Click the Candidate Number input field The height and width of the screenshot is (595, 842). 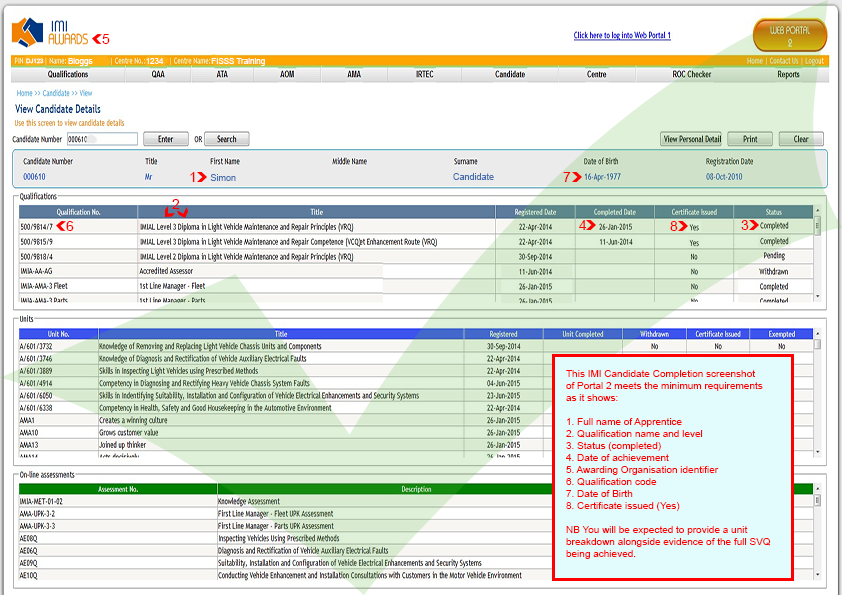point(103,139)
